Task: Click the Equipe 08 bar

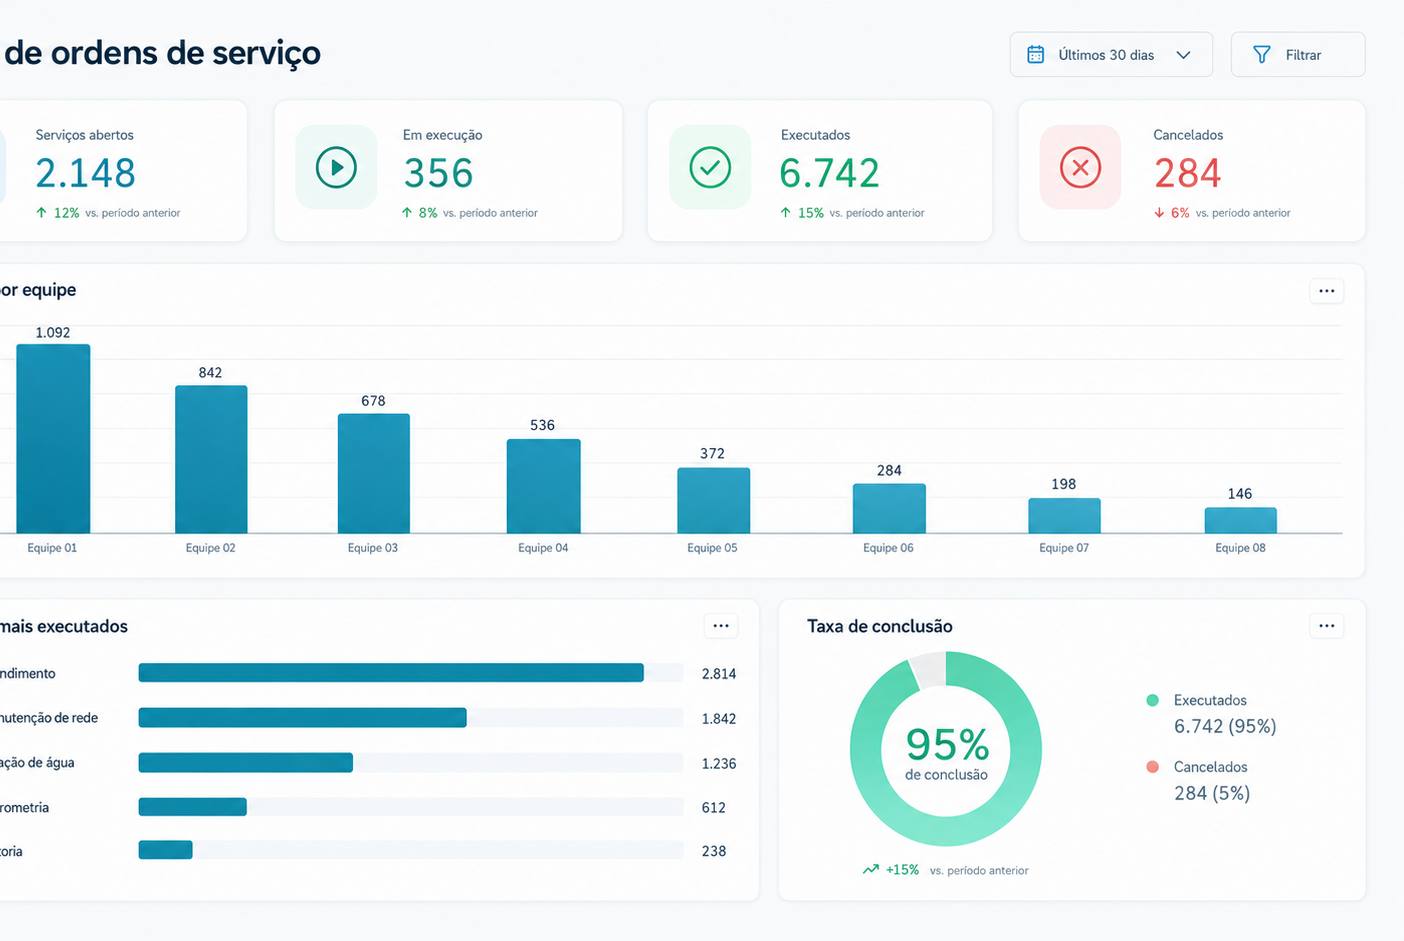Action: (x=1240, y=520)
